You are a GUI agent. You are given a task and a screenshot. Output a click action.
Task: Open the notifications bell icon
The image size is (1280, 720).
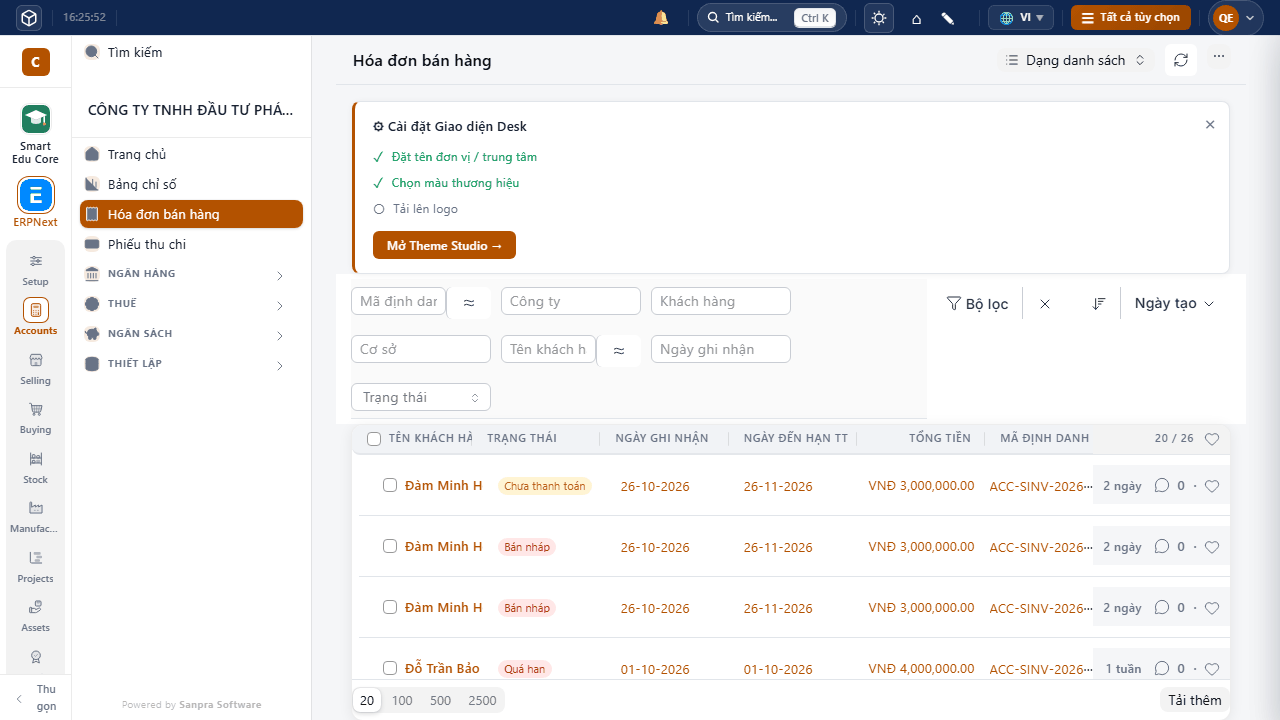661,18
